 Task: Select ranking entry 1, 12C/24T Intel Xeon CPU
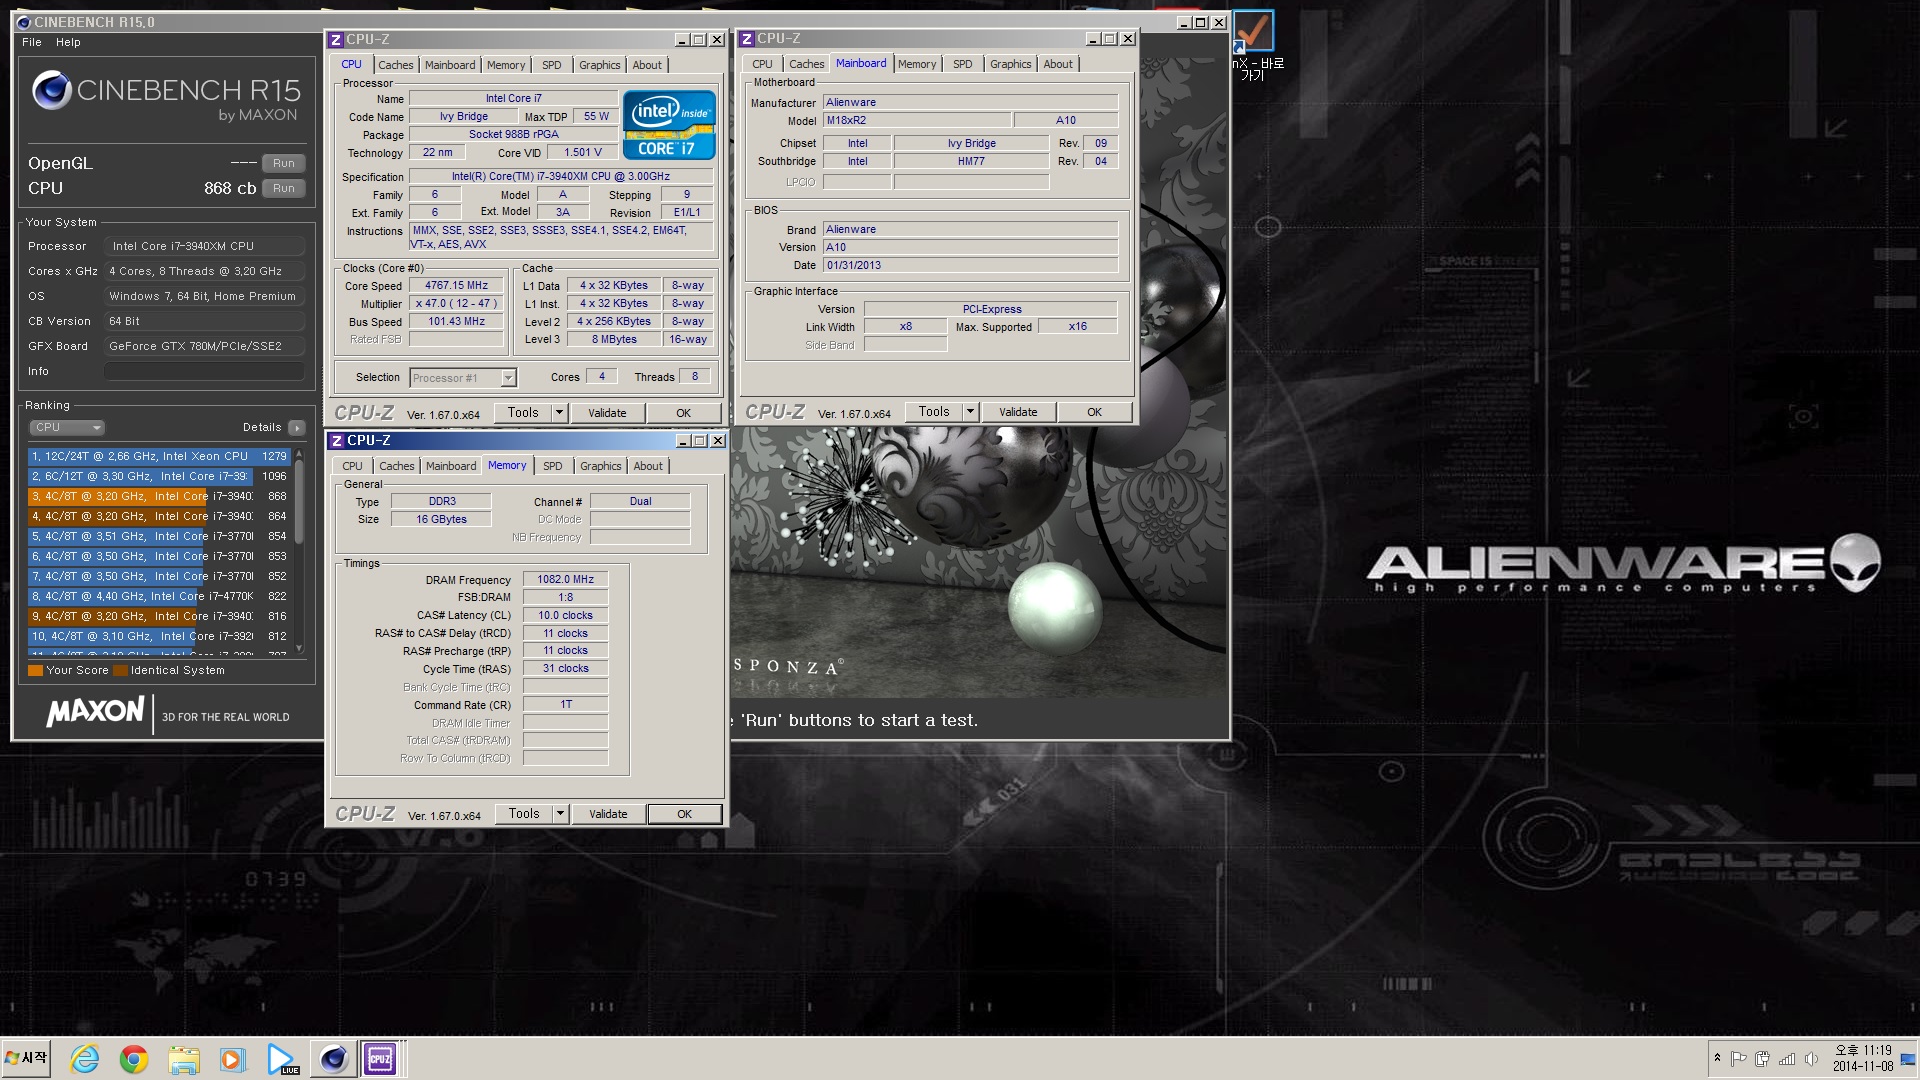pos(160,456)
